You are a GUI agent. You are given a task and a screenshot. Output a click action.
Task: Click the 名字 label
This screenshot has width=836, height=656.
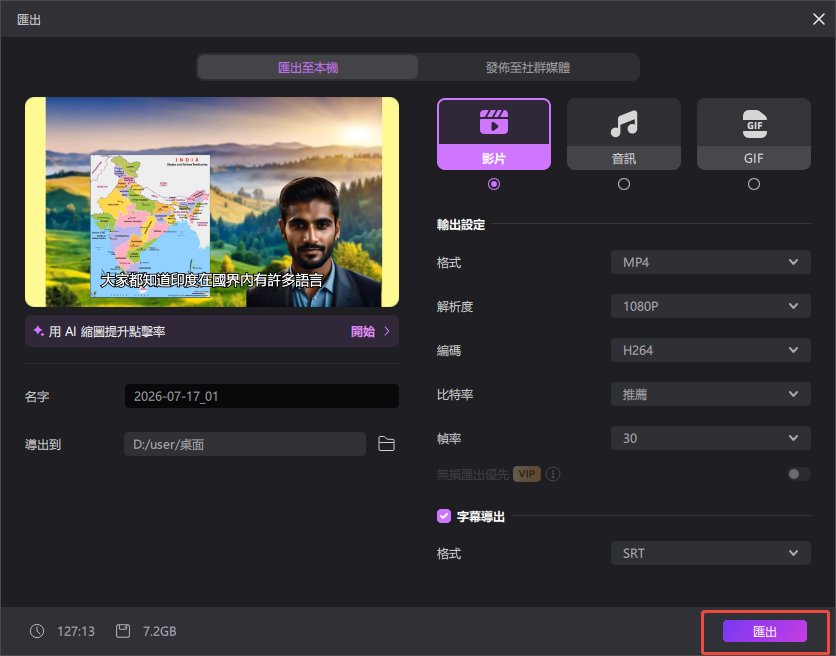37,396
